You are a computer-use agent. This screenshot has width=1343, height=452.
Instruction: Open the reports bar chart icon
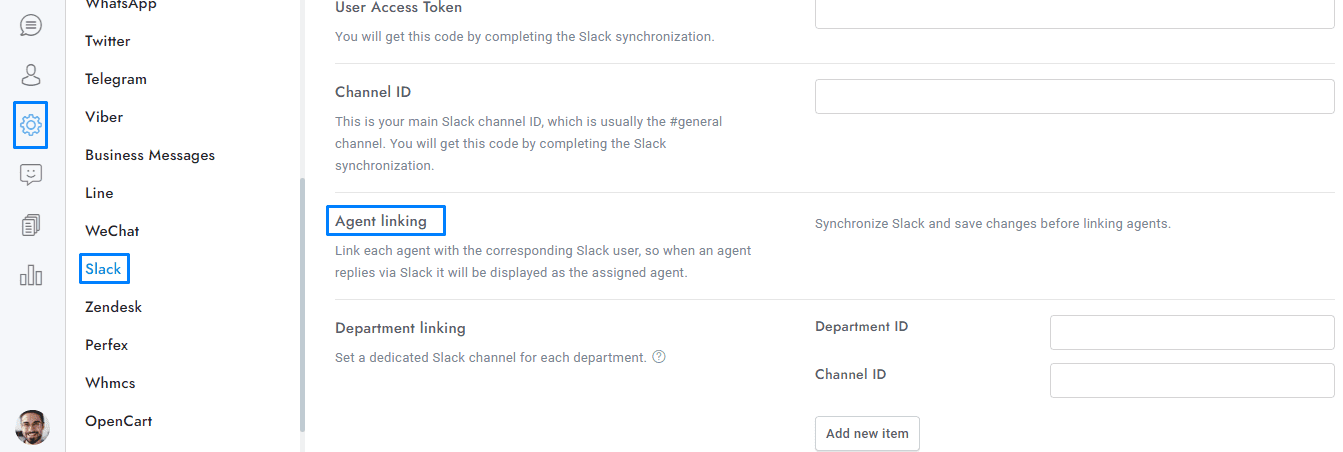[31, 275]
